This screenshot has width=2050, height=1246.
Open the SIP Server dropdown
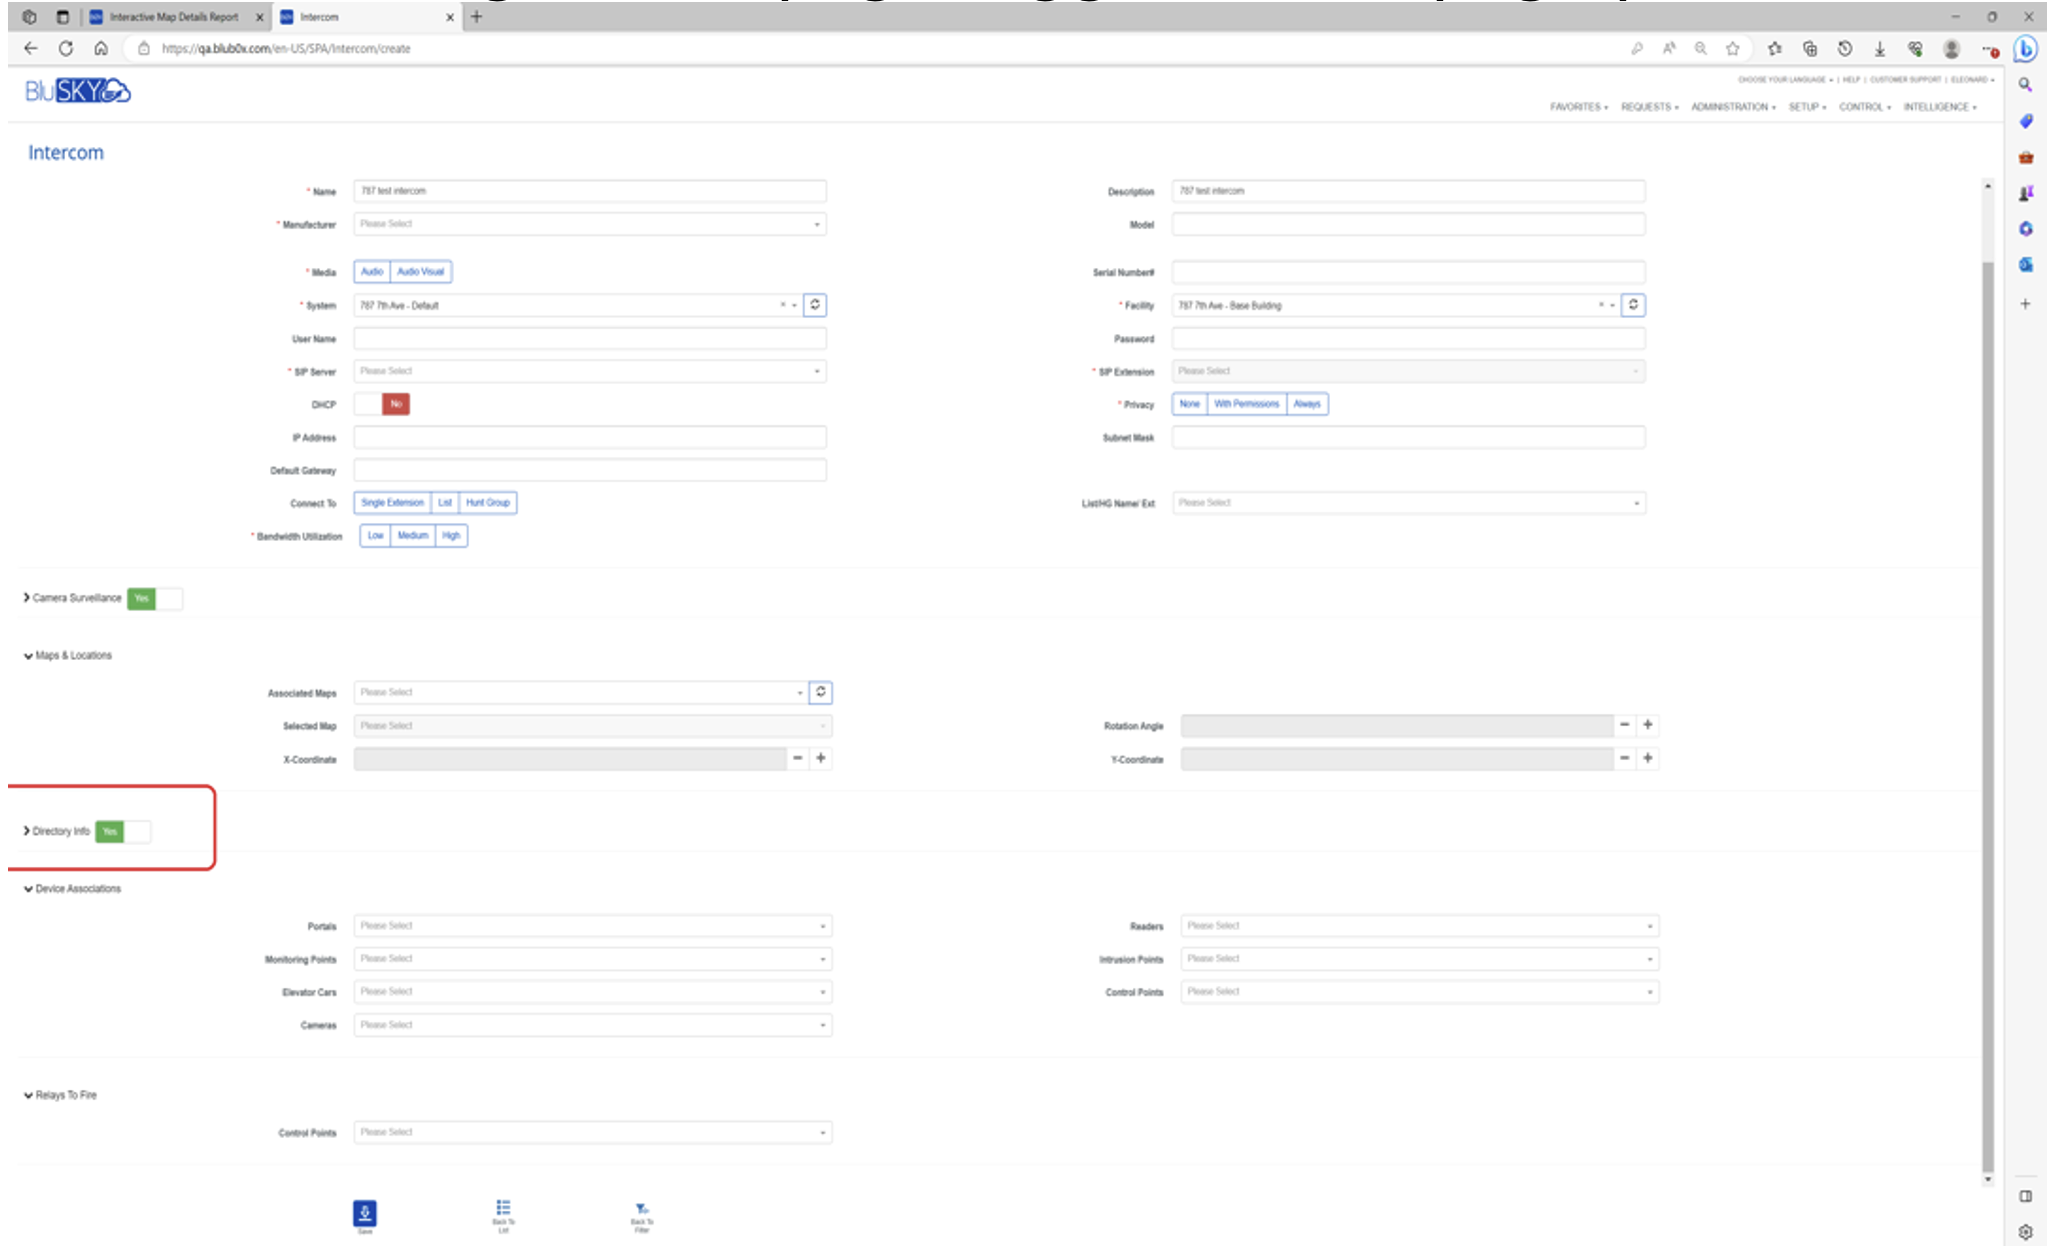click(590, 371)
